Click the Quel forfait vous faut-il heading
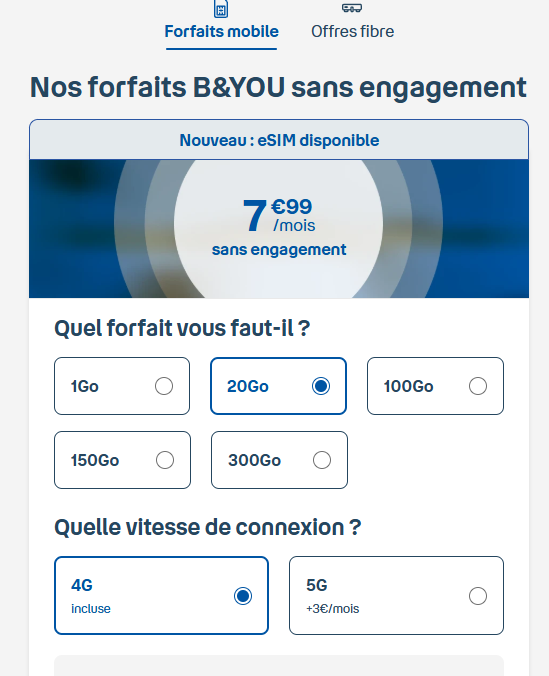Screen dimensions: 549x676 coord(182,328)
